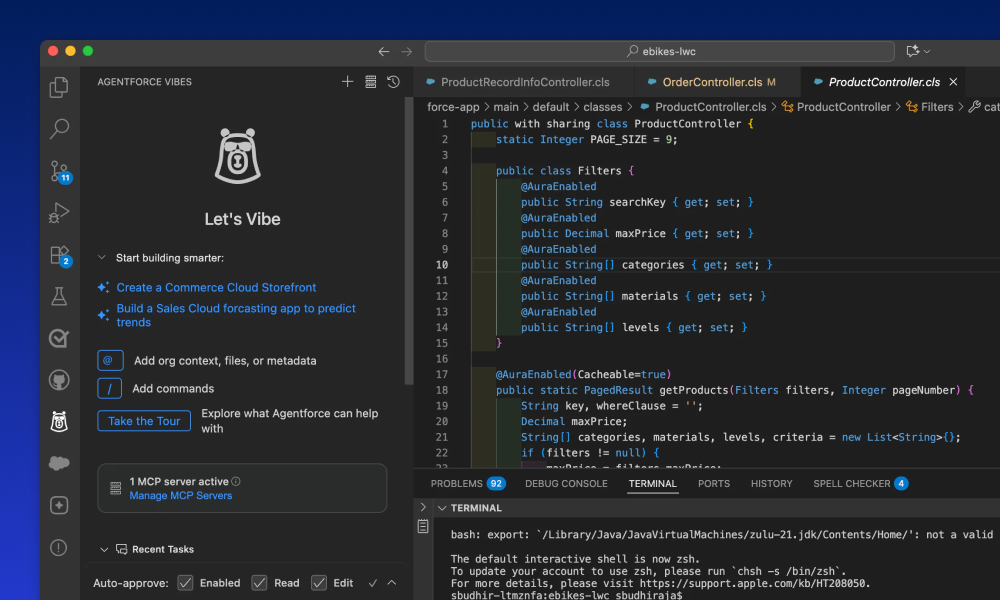Open the classes breadcrumb segment
The width and height of the screenshot is (1000, 600).
[602, 107]
